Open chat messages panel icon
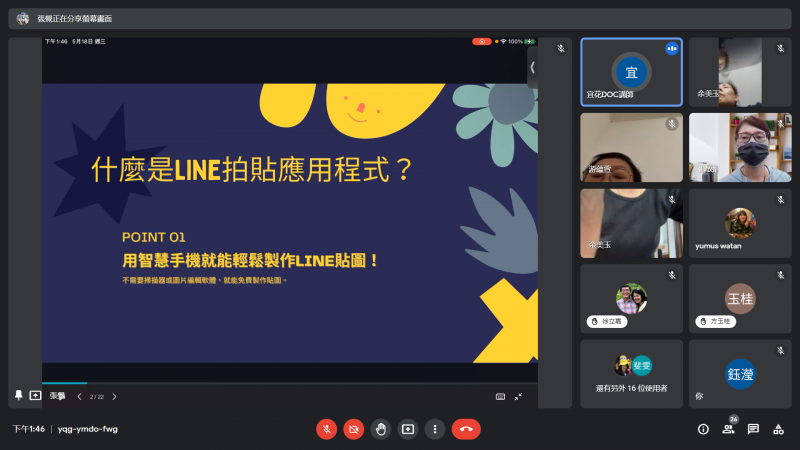 pyautogui.click(x=753, y=429)
